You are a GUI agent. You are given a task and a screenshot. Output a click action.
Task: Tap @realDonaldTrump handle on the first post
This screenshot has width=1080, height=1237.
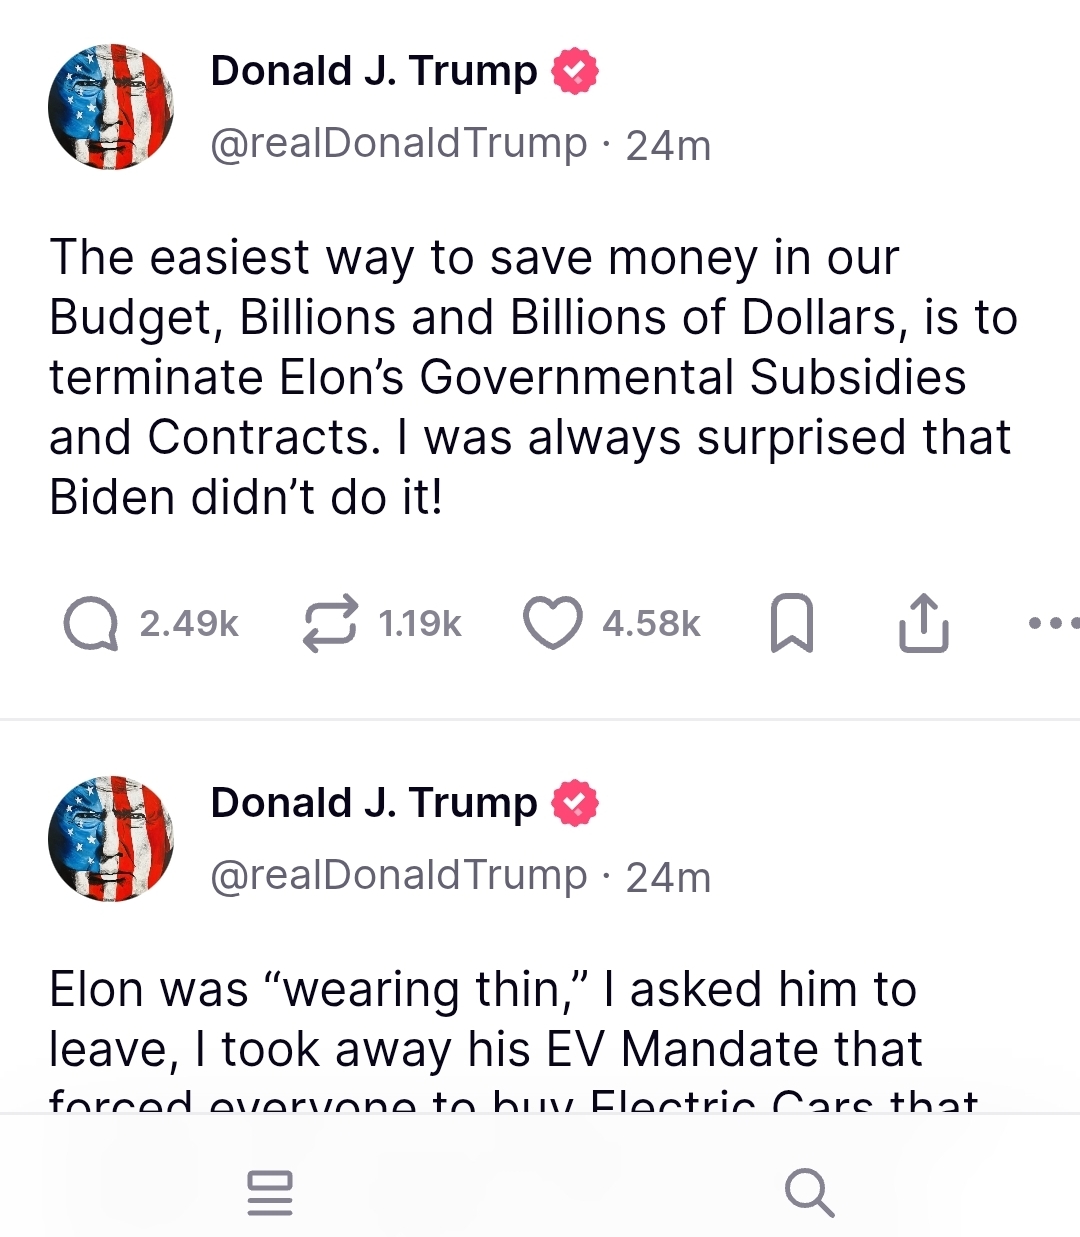tap(398, 144)
